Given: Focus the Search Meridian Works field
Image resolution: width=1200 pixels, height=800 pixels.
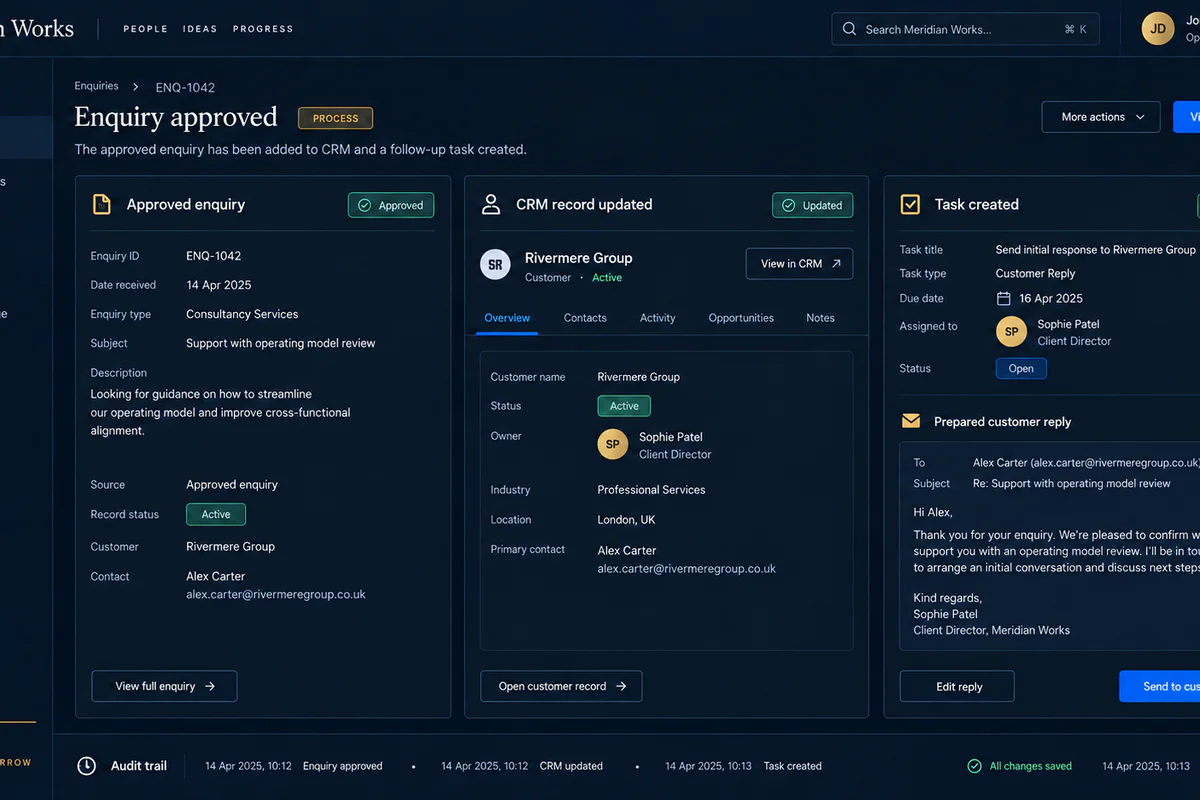Looking at the screenshot, I should [965, 29].
